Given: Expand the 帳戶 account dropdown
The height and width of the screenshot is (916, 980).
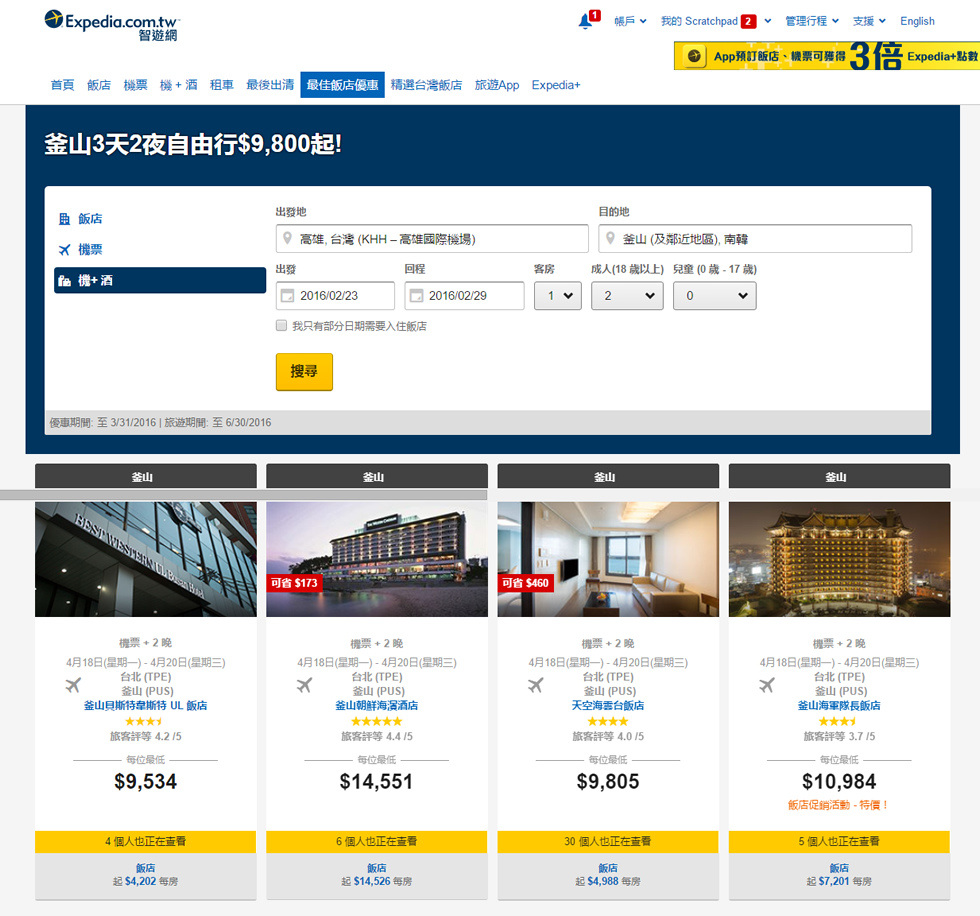Looking at the screenshot, I should pos(630,21).
